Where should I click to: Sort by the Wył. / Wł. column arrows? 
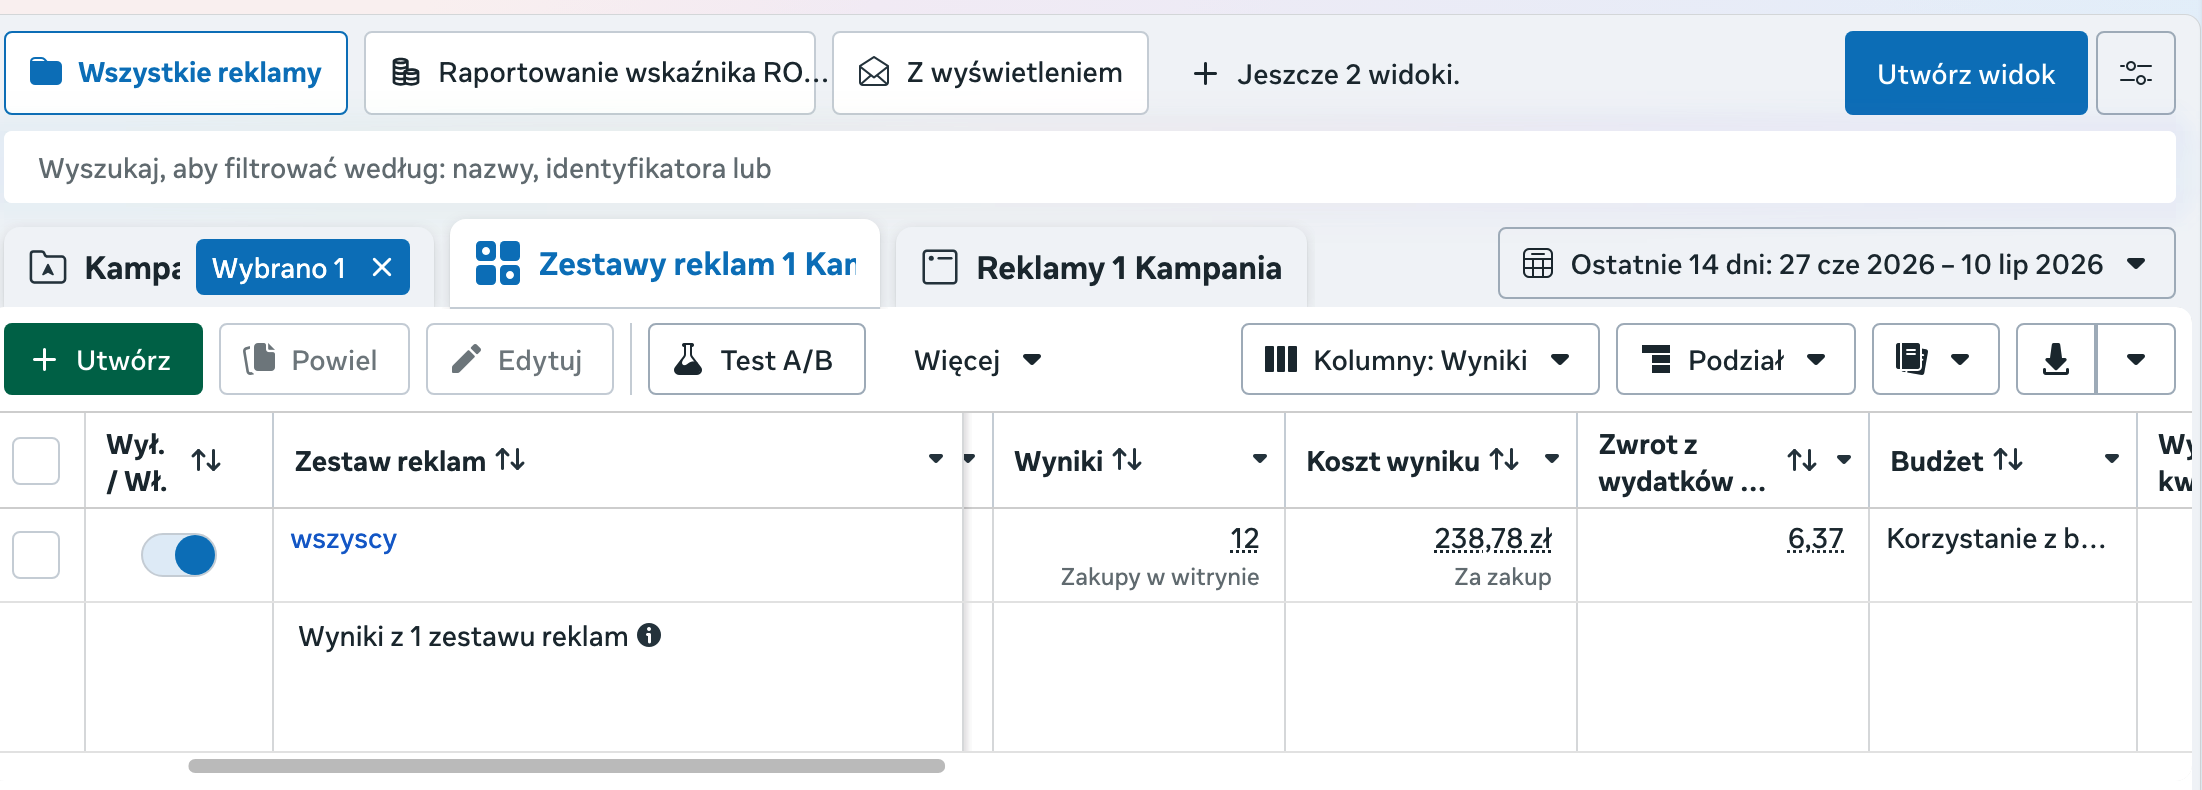[x=206, y=460]
